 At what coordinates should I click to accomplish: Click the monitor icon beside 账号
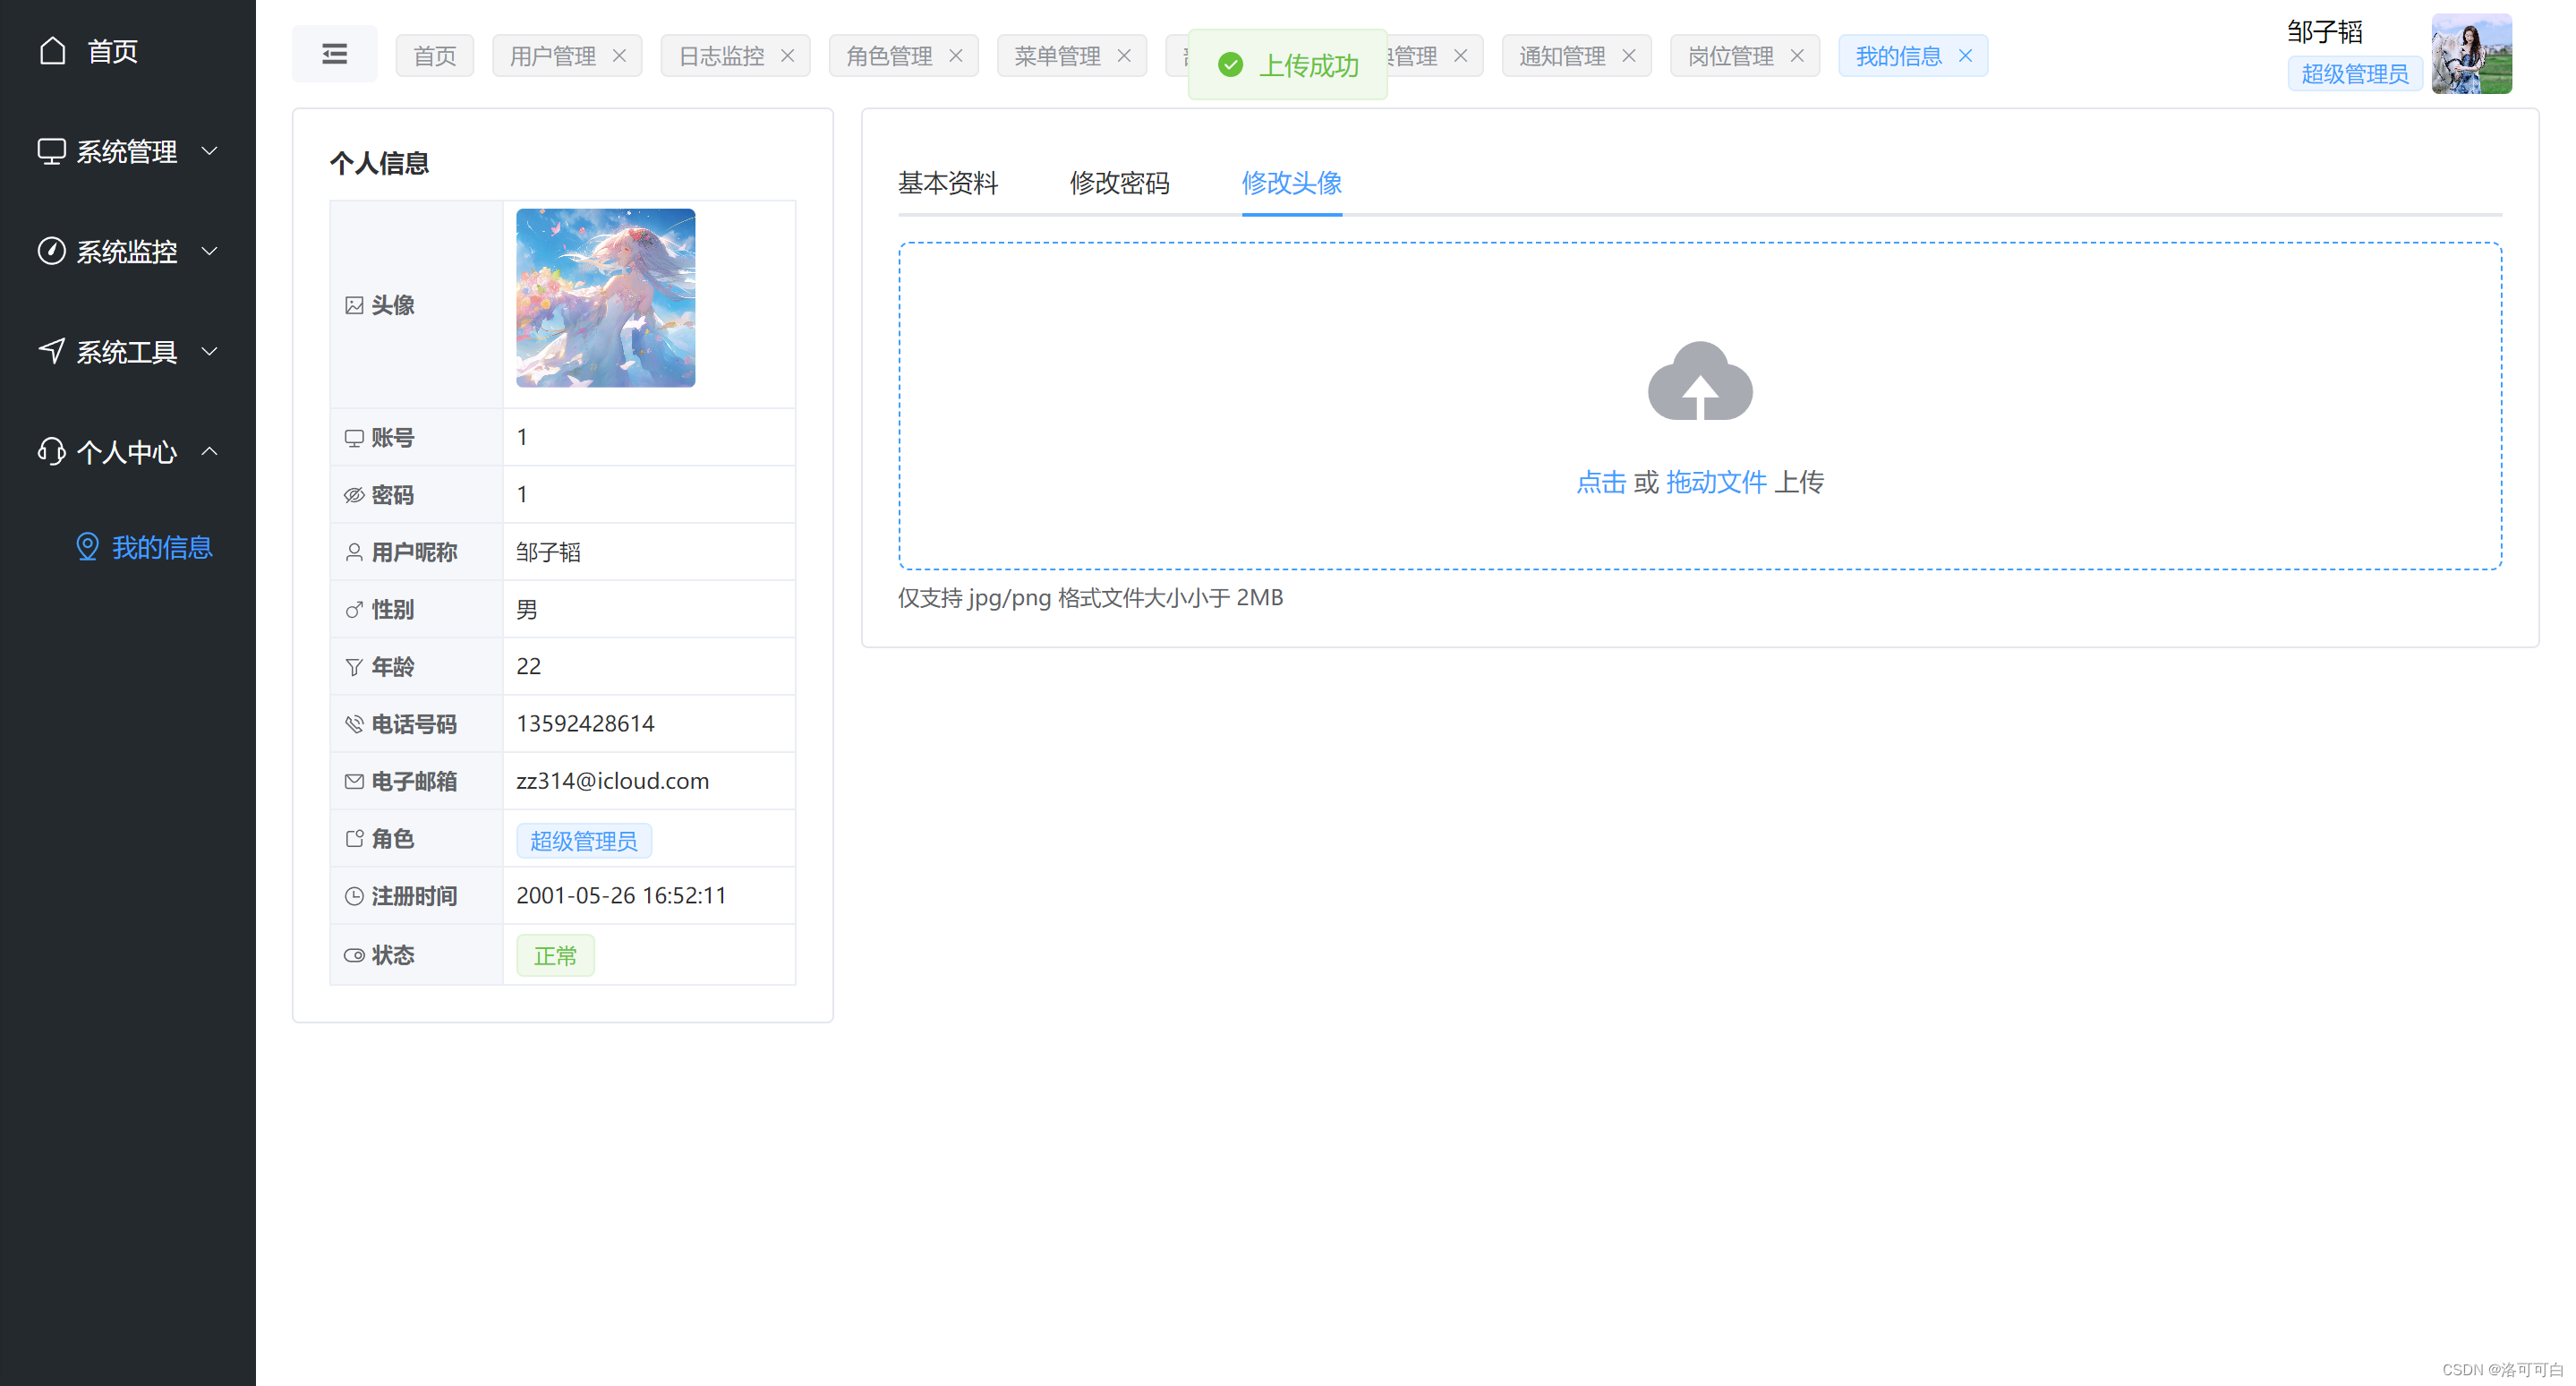click(354, 438)
